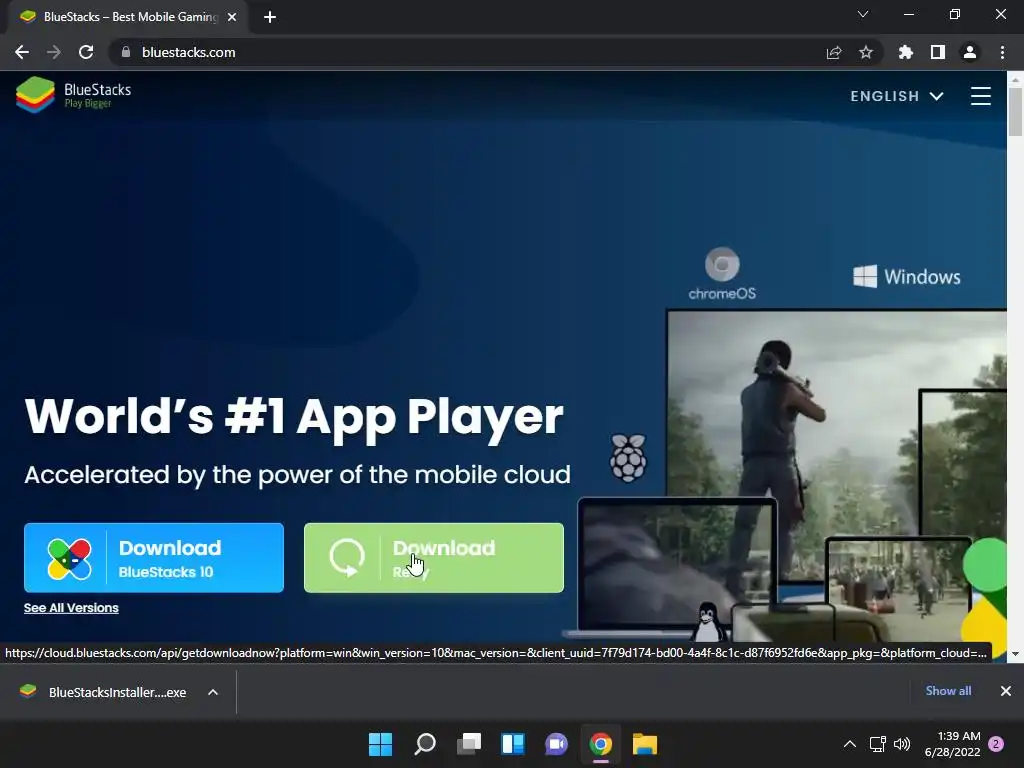
Task: Open the notification badge showing 2
Action: click(997, 744)
